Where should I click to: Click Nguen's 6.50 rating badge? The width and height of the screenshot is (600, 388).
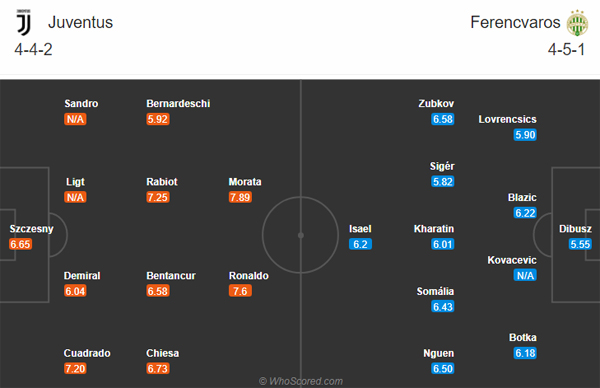[x=443, y=368]
